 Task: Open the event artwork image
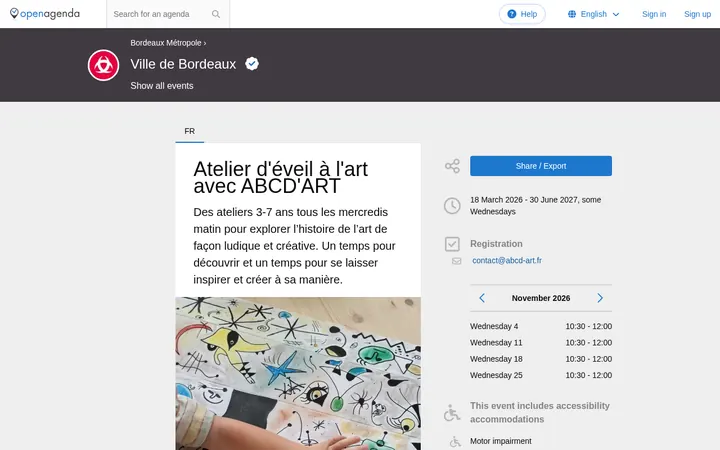pos(298,373)
